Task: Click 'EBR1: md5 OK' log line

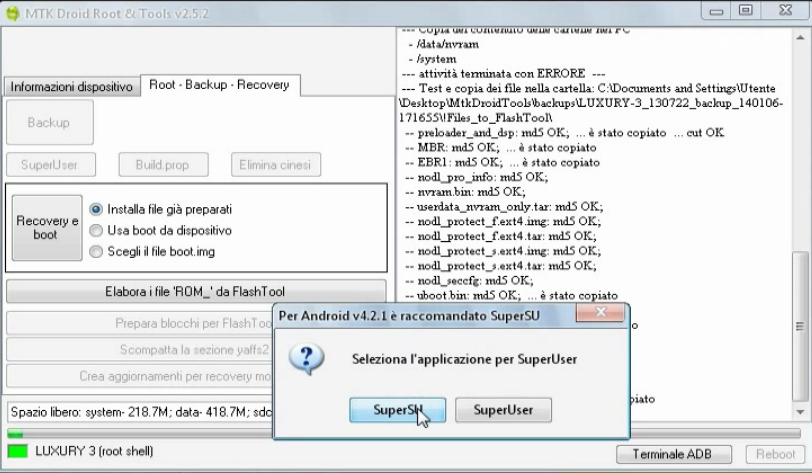Action: [502, 162]
